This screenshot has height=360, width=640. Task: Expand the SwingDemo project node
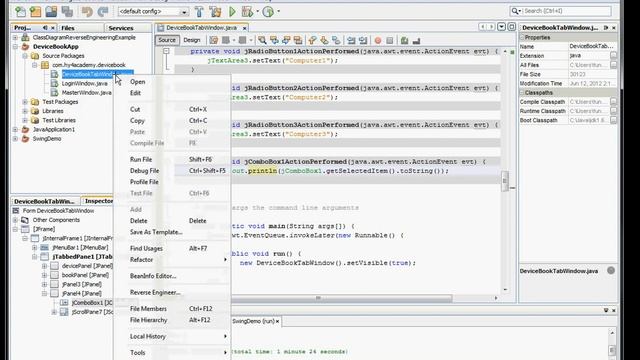(x=15, y=139)
